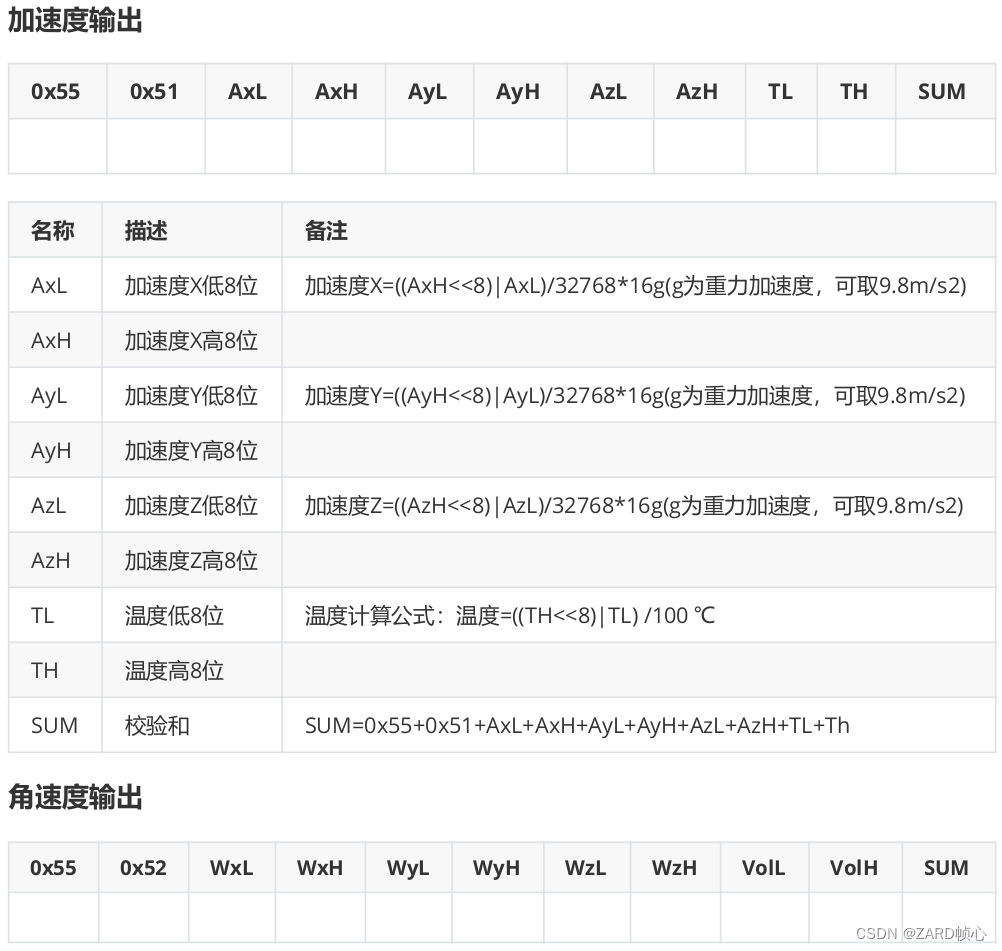Image resolution: width=1002 pixels, height=951 pixels.
Task: Click the AzL column header cell
Action: coord(610,91)
